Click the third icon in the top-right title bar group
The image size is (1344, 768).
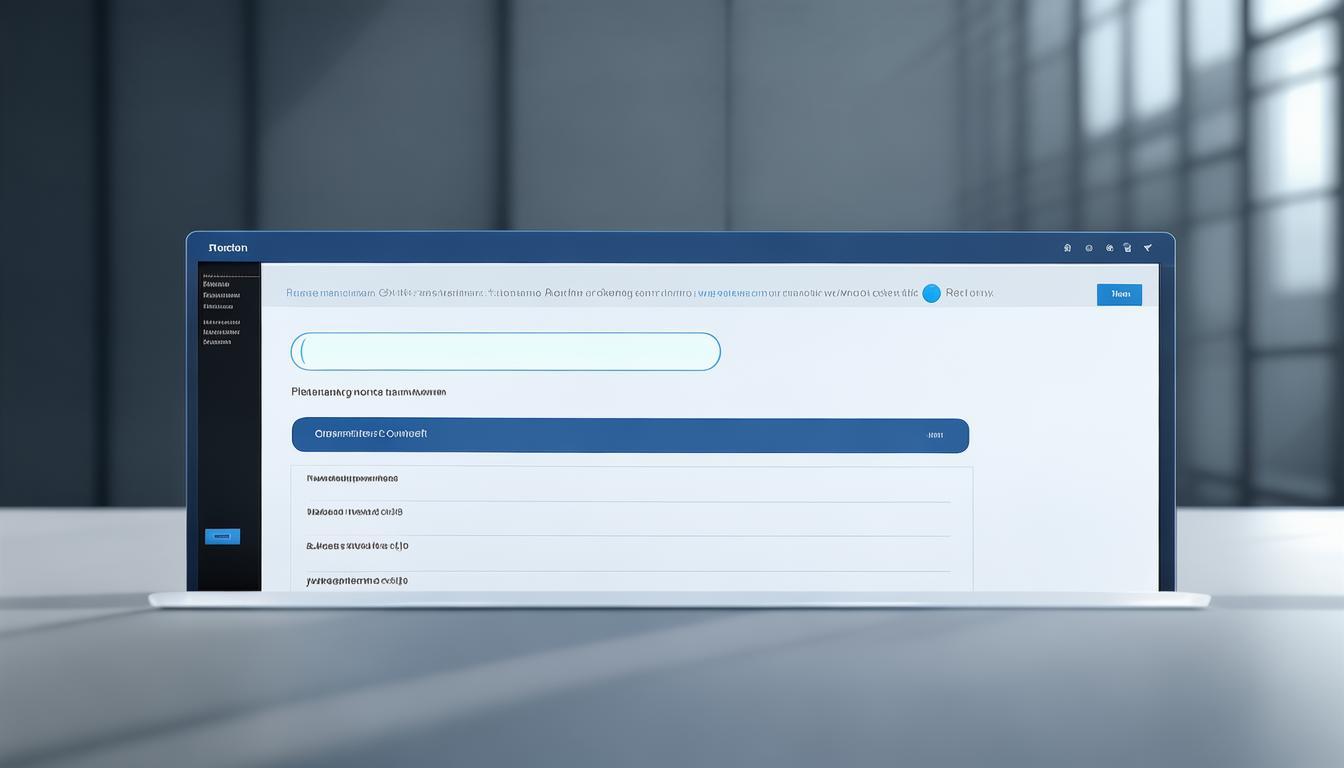pyautogui.click(x=1108, y=248)
